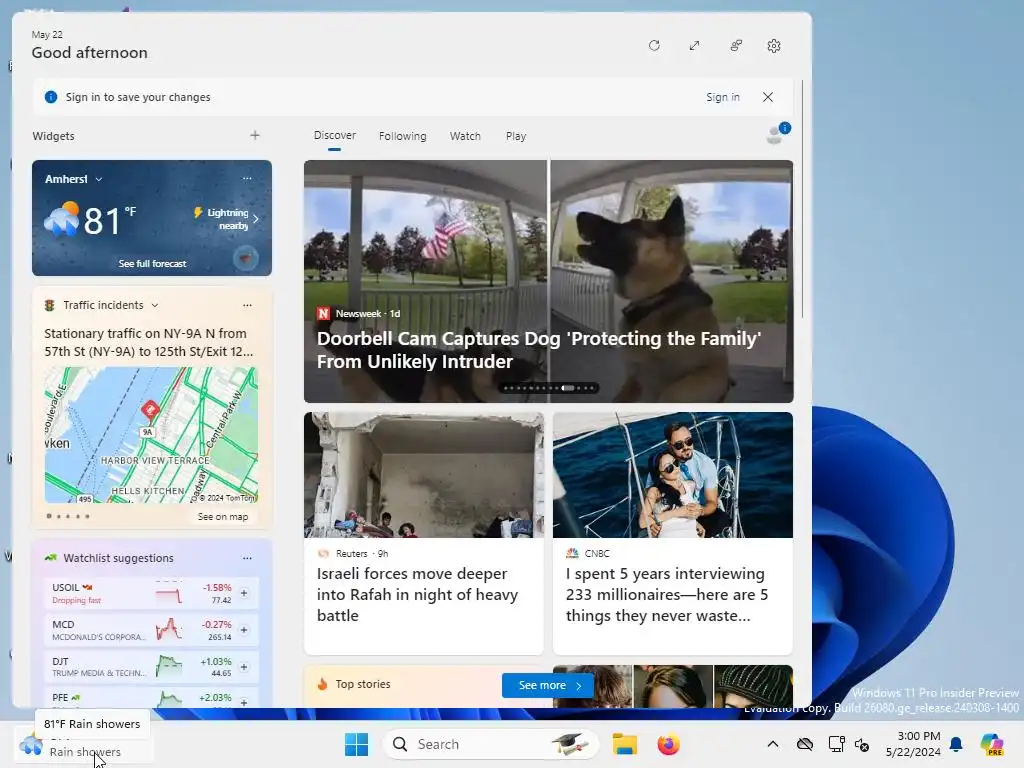
Task: Click See full forecast
Action: click(152, 263)
